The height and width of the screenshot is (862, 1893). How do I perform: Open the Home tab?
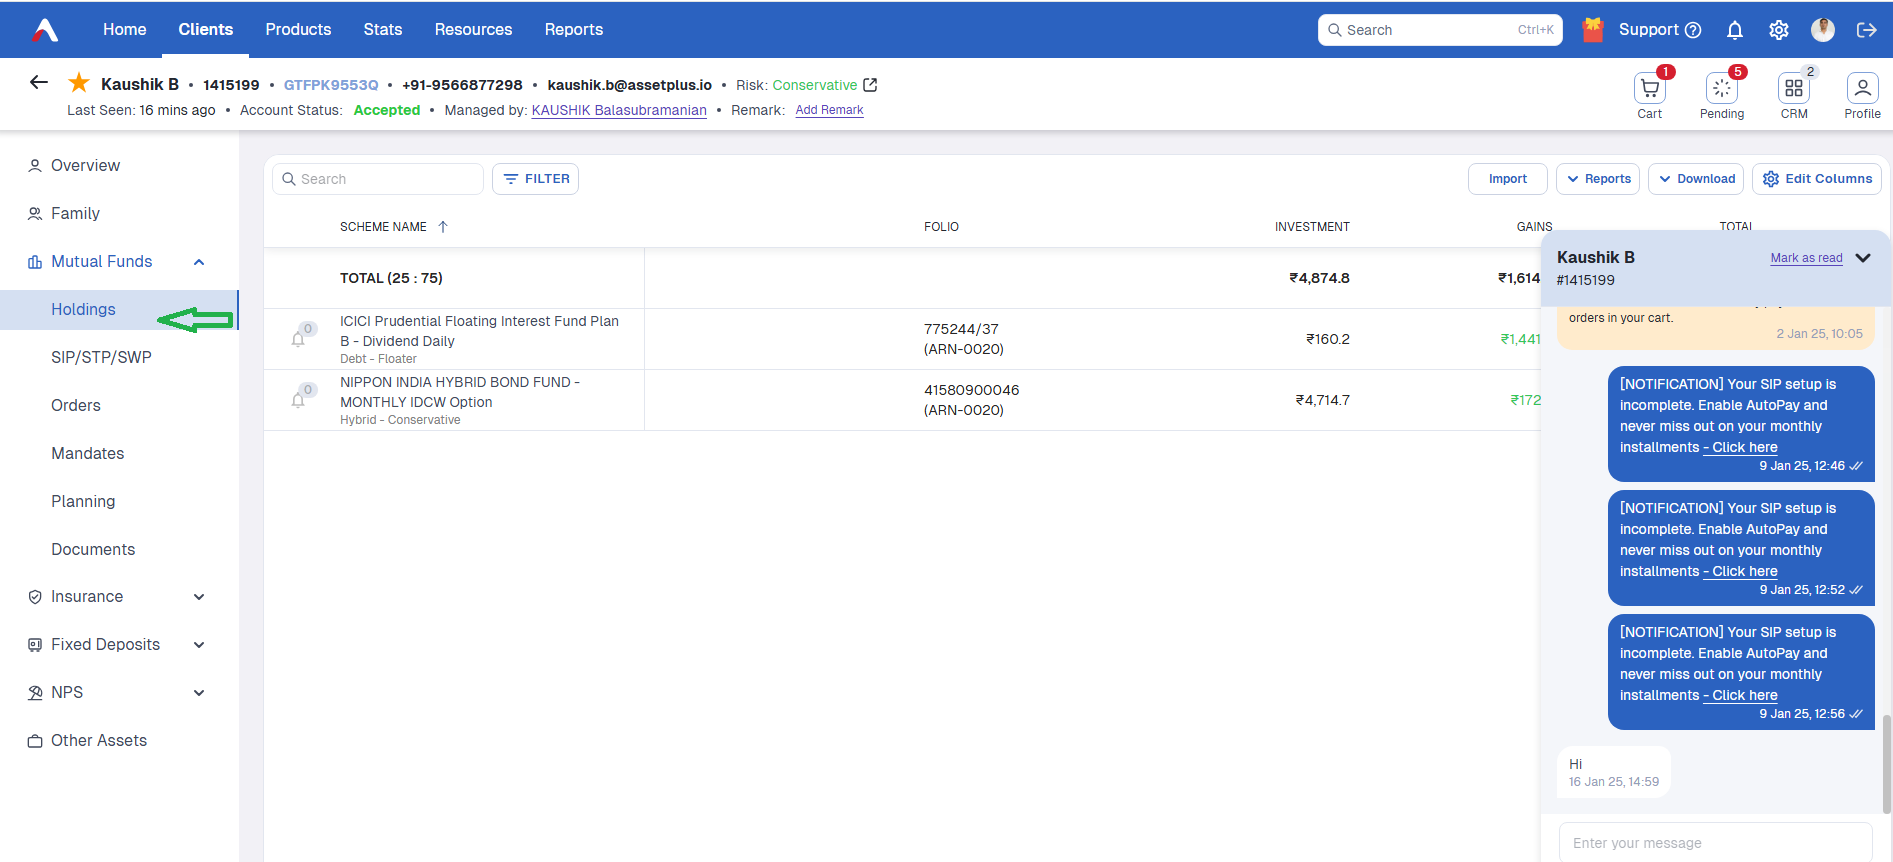[125, 30]
